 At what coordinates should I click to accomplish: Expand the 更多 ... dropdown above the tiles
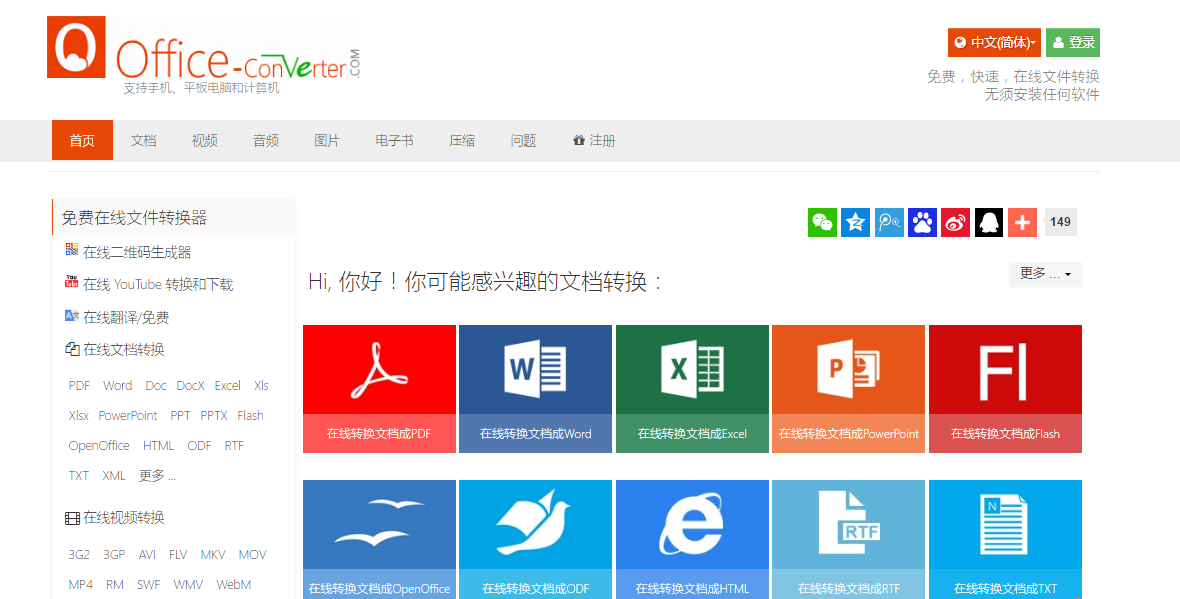tap(1045, 274)
